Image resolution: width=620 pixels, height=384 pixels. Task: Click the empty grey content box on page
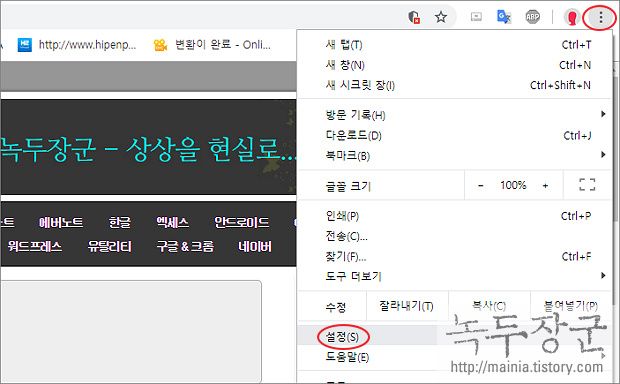click(x=130, y=331)
